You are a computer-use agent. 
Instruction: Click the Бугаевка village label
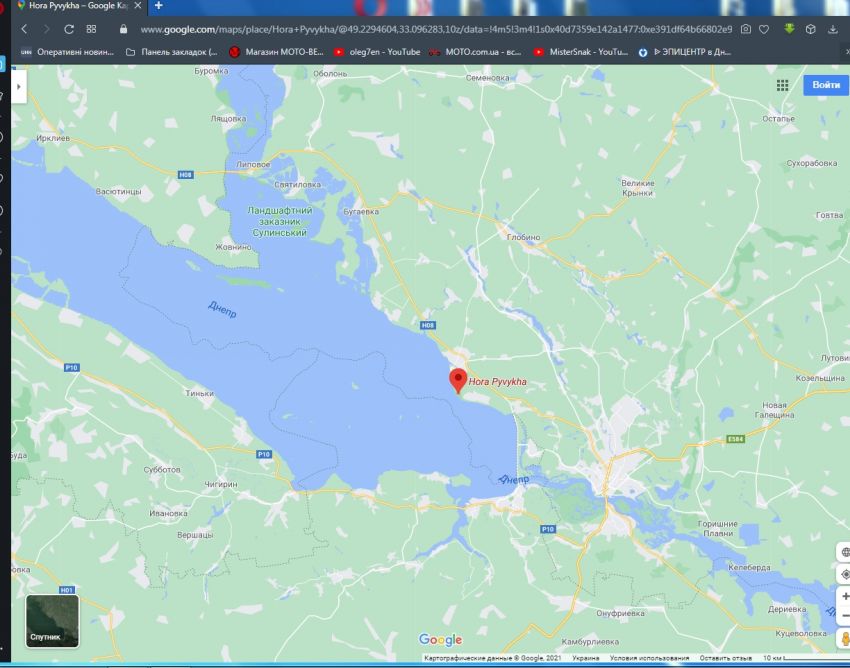[361, 211]
